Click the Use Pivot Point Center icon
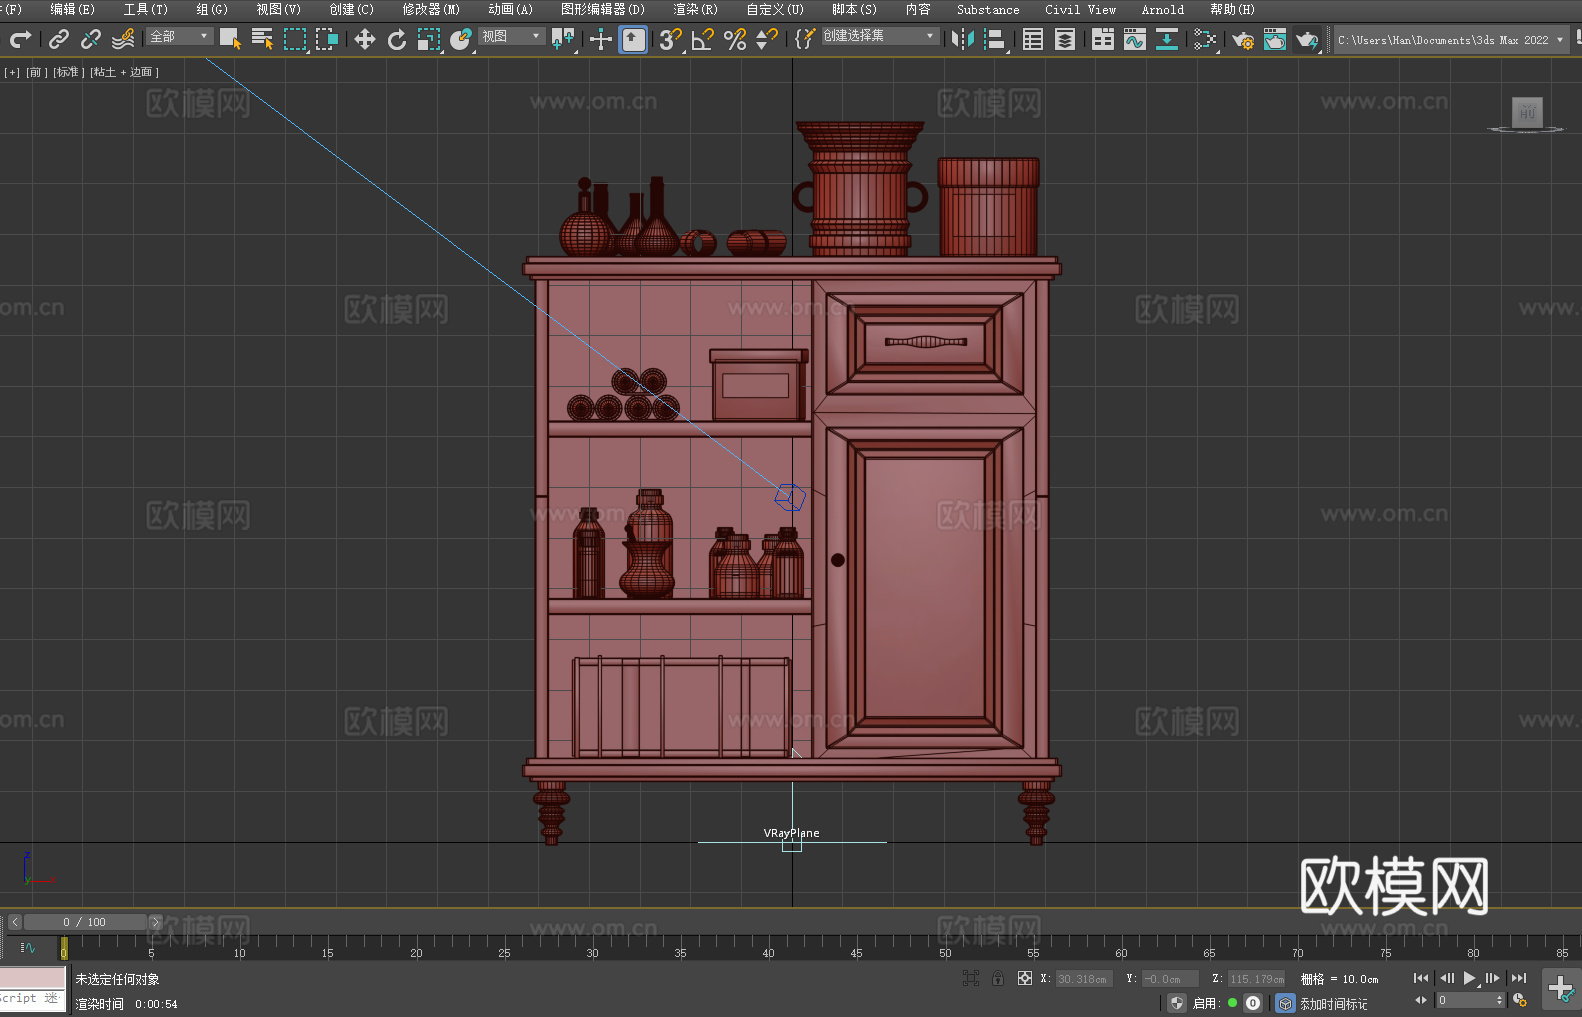Screen dimensions: 1582x1017 click(564, 39)
